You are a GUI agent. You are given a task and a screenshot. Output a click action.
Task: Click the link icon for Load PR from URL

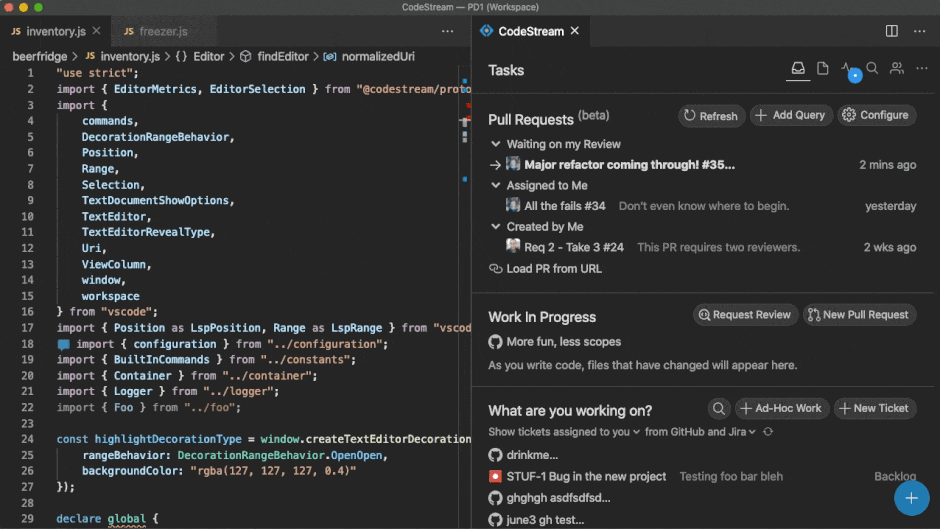(495, 269)
